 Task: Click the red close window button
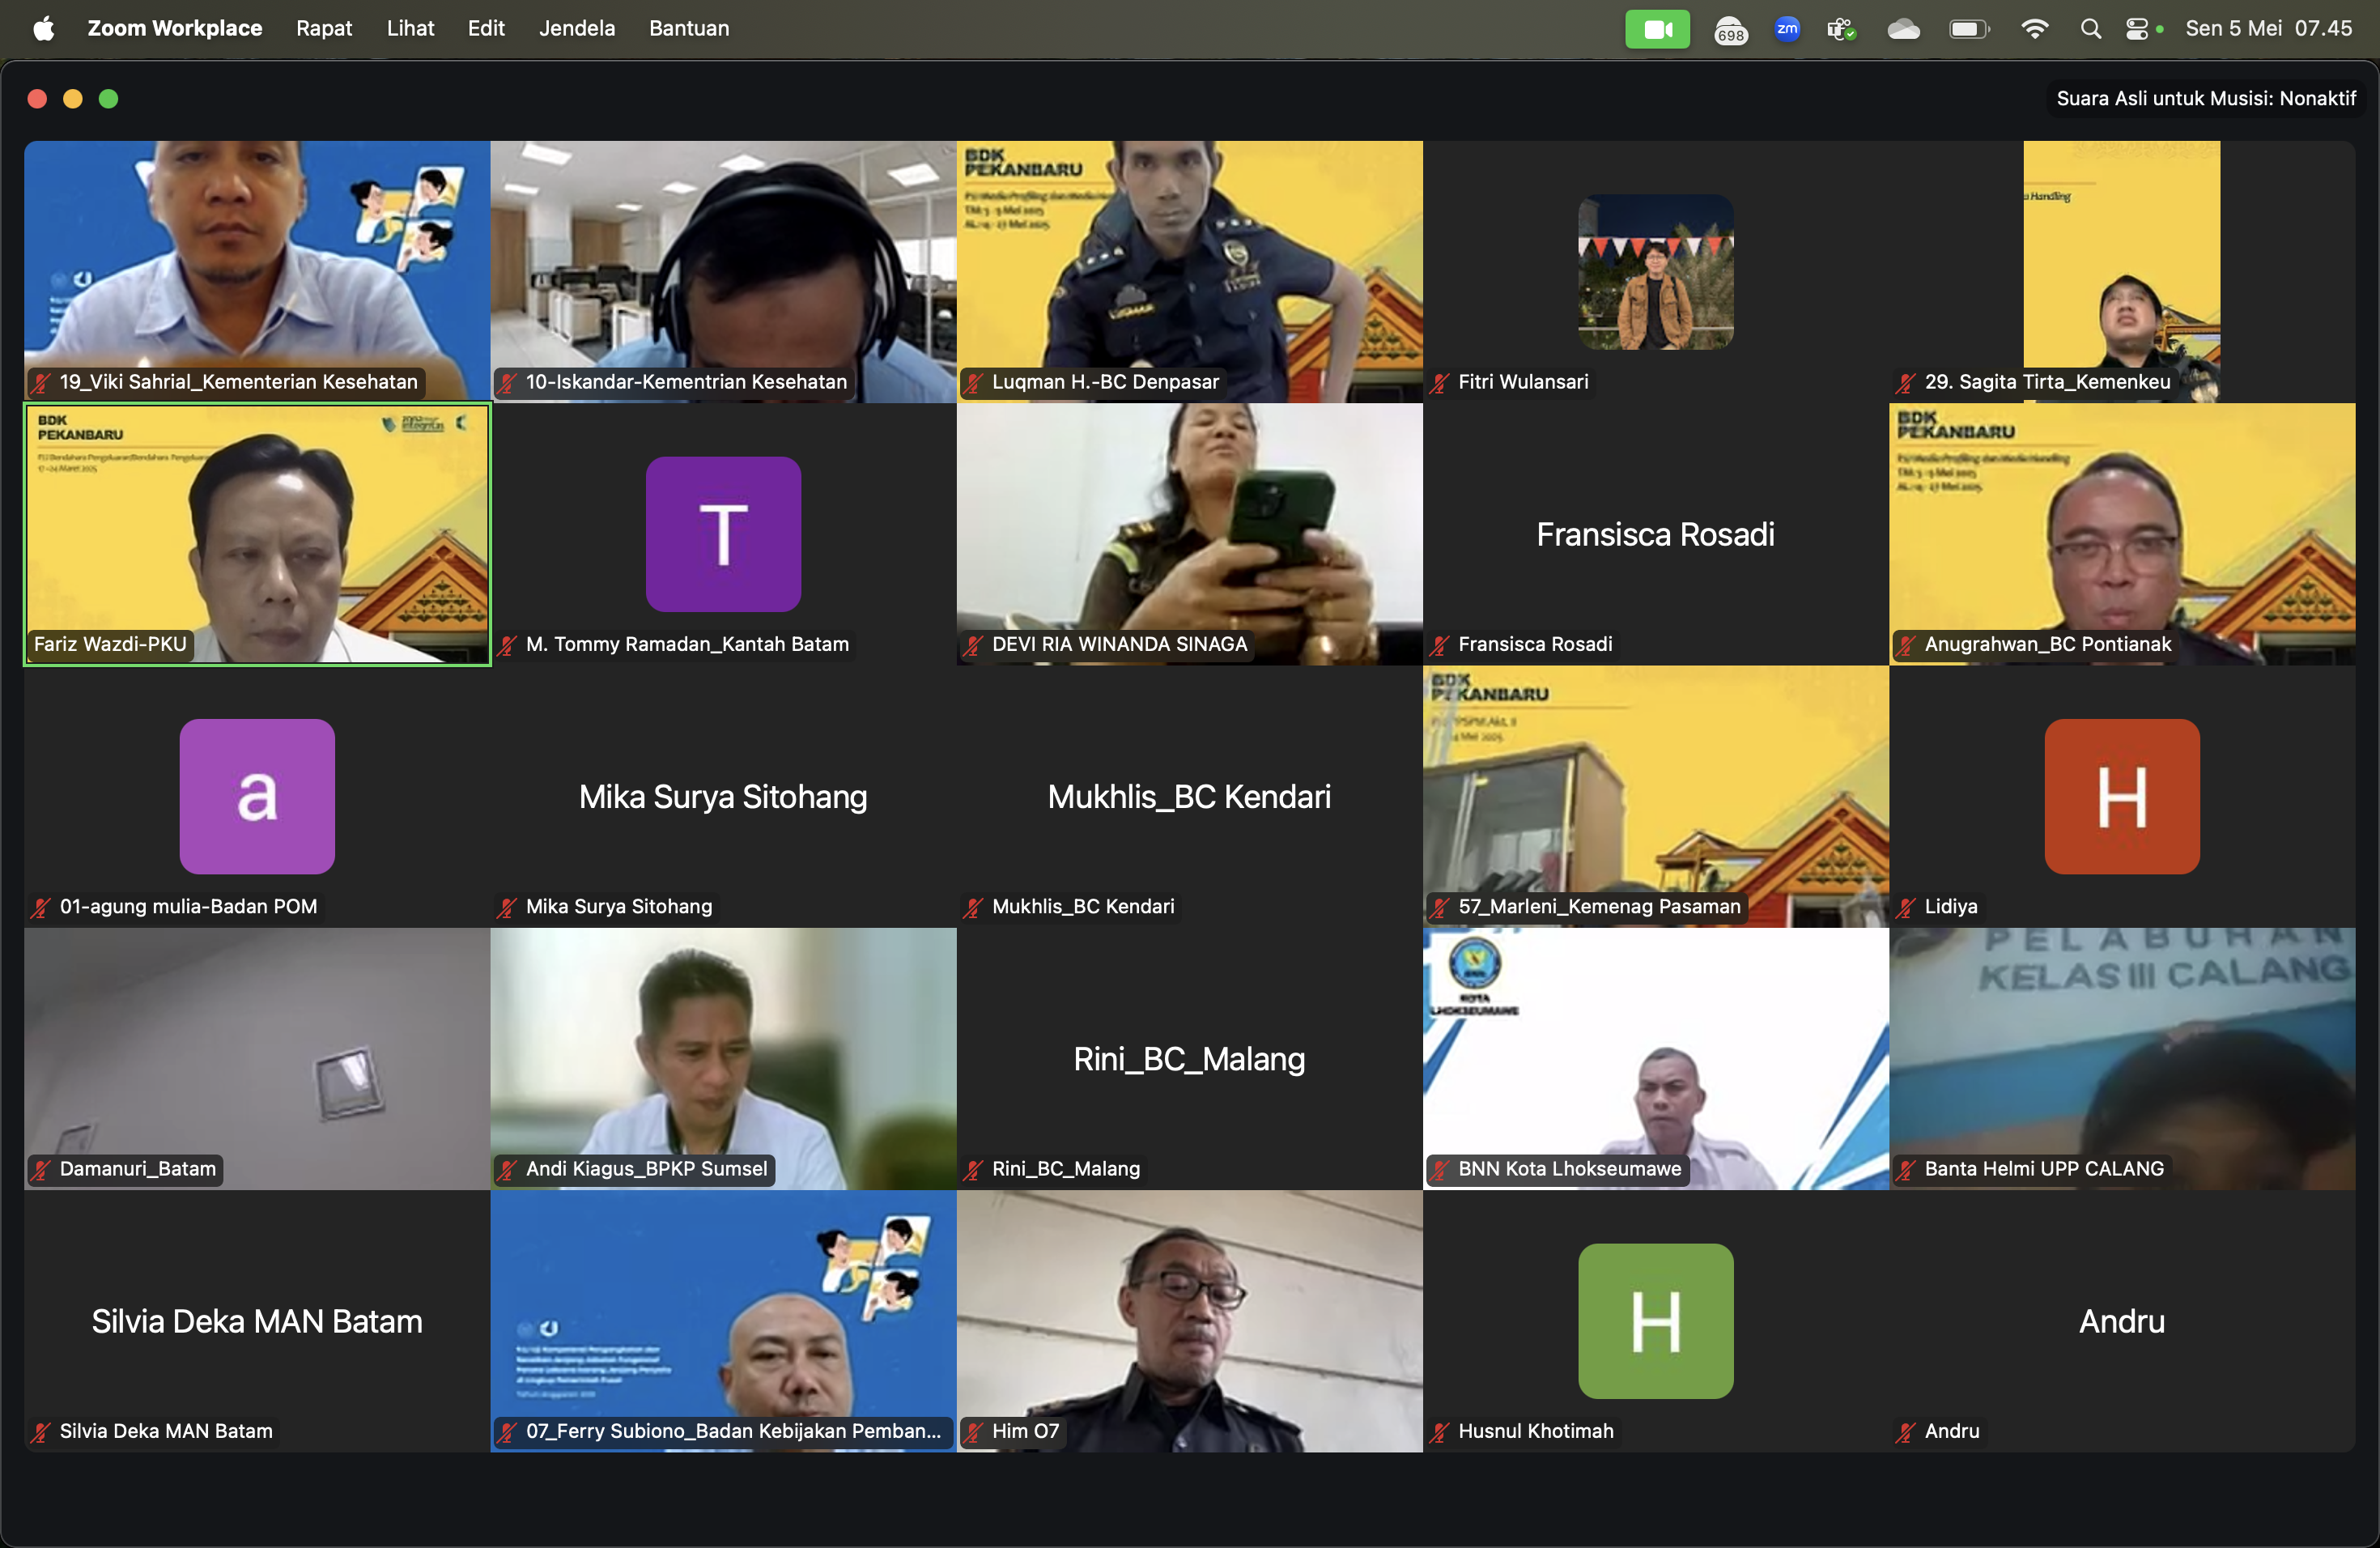coord(37,98)
